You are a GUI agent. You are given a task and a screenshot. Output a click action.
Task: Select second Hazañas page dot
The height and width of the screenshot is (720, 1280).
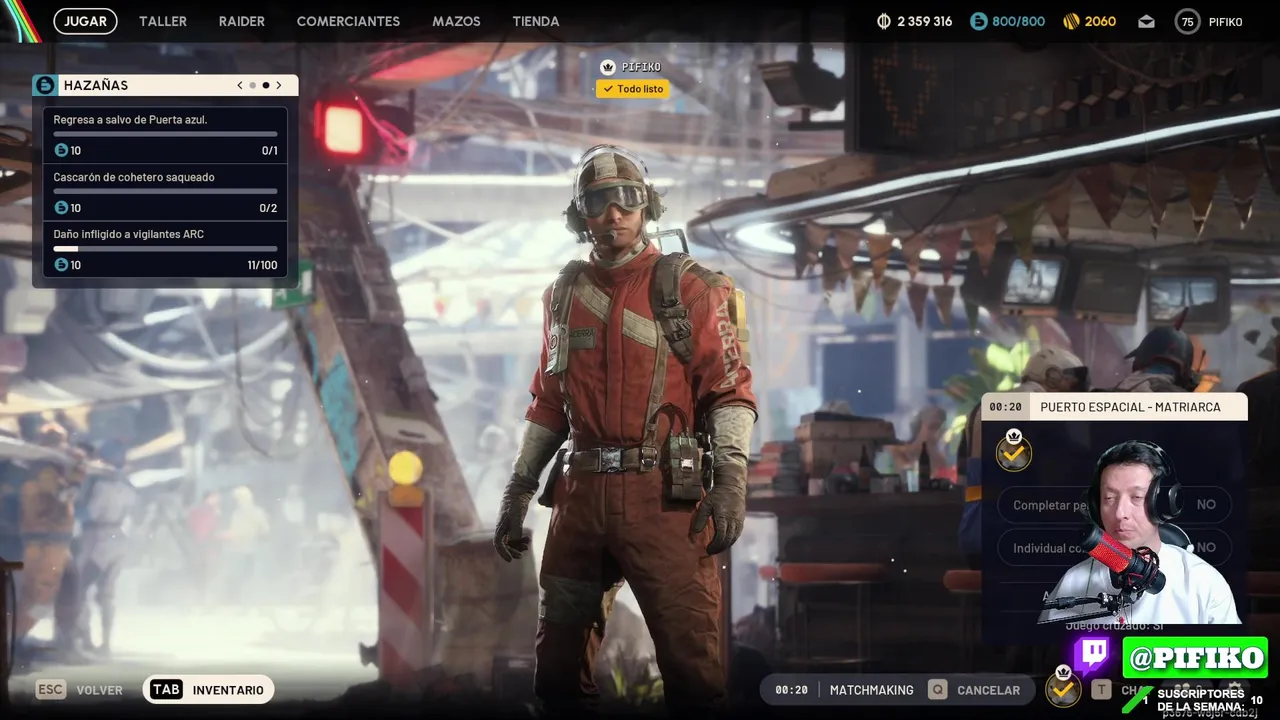click(265, 85)
